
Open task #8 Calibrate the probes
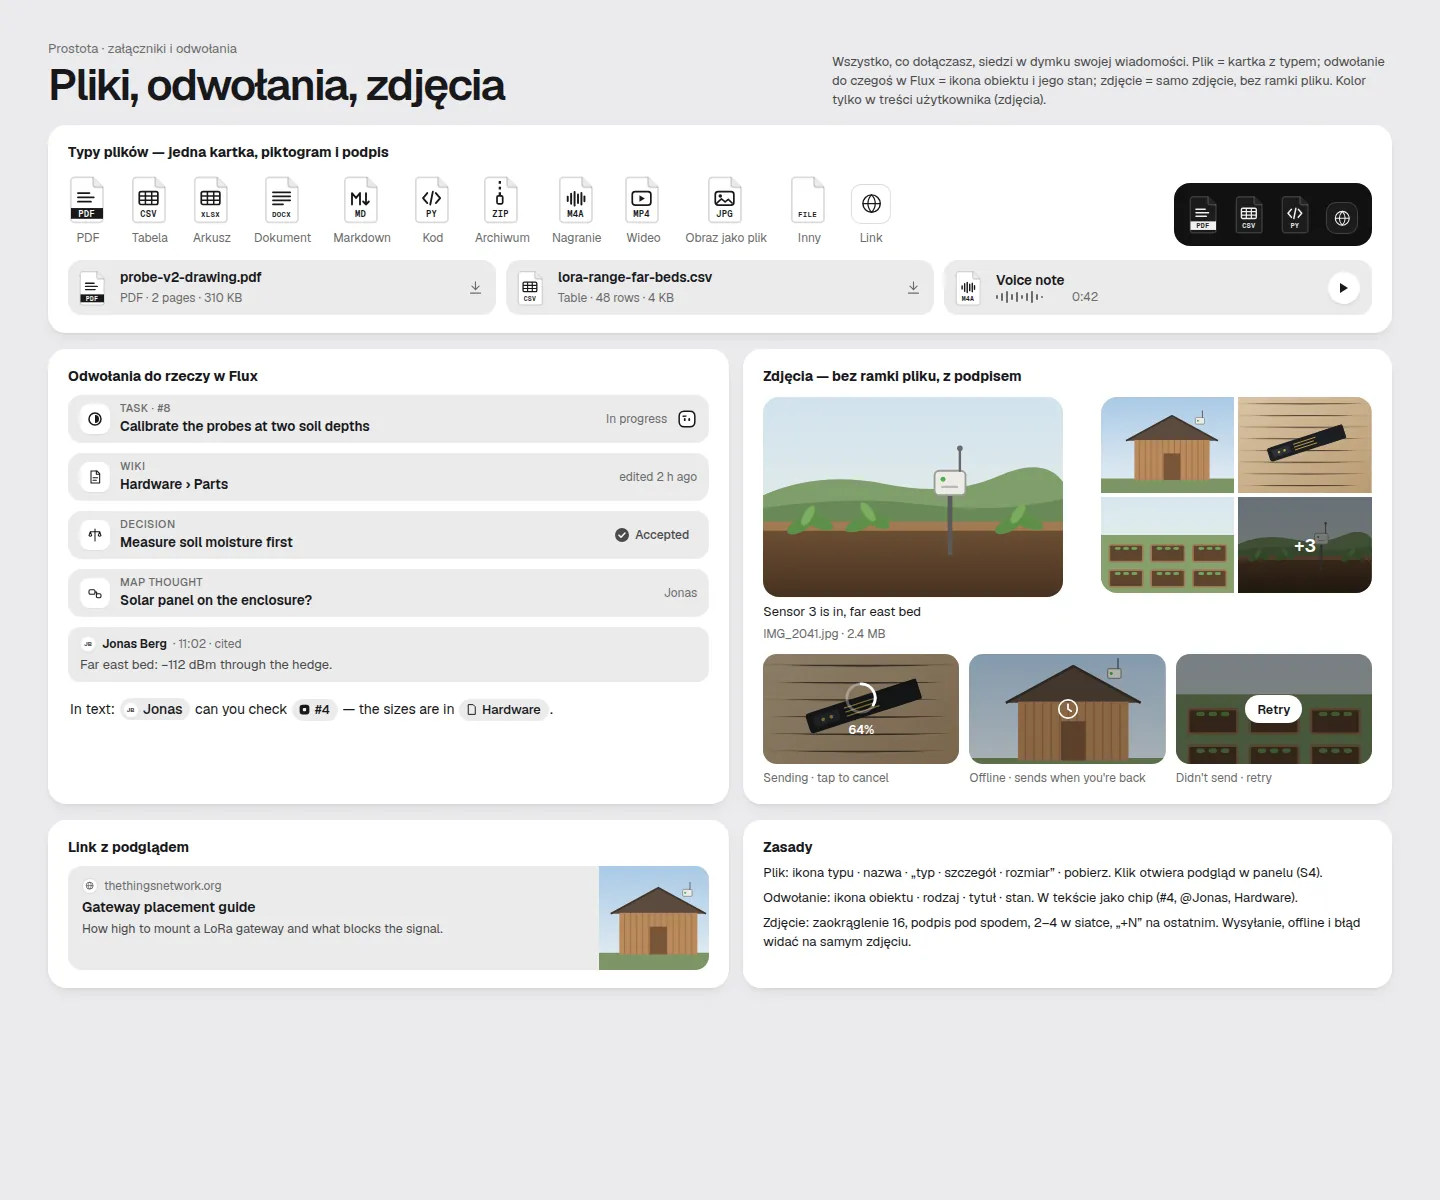[388, 419]
